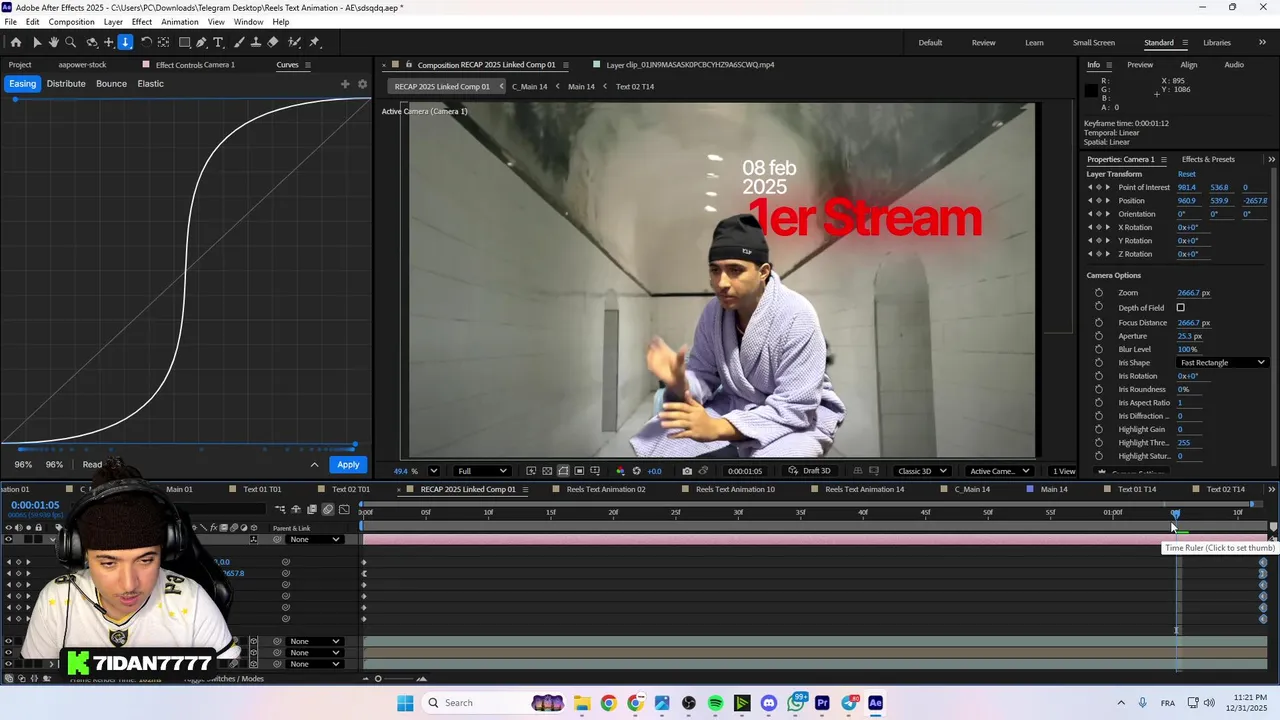The image size is (1280, 720).
Task: Select the Selection arrow tool
Action: click(x=37, y=42)
